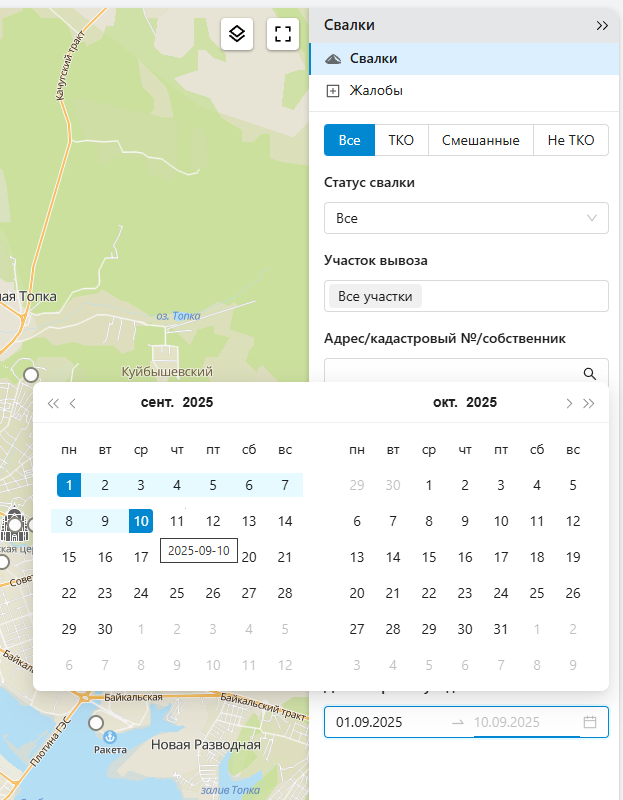Go to previous month in calendar
Screen dimensions: 623x800
click(73, 403)
